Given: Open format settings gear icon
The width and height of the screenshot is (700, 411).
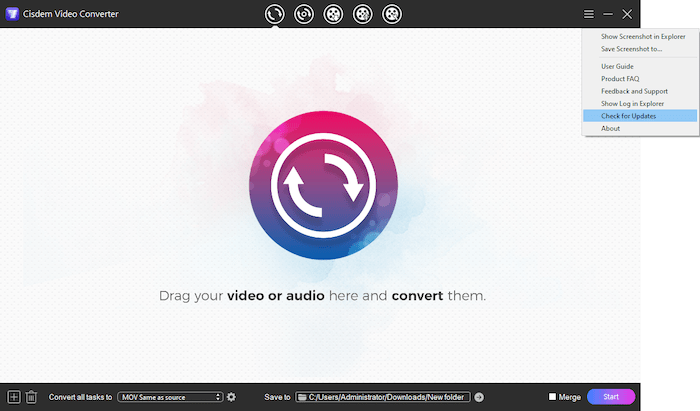Looking at the screenshot, I should tap(231, 397).
